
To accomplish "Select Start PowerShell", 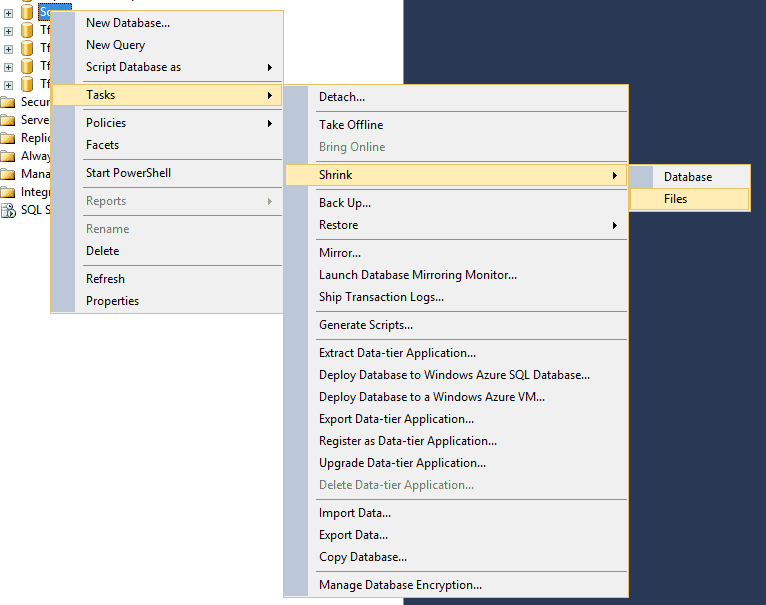I will [x=167, y=173].
